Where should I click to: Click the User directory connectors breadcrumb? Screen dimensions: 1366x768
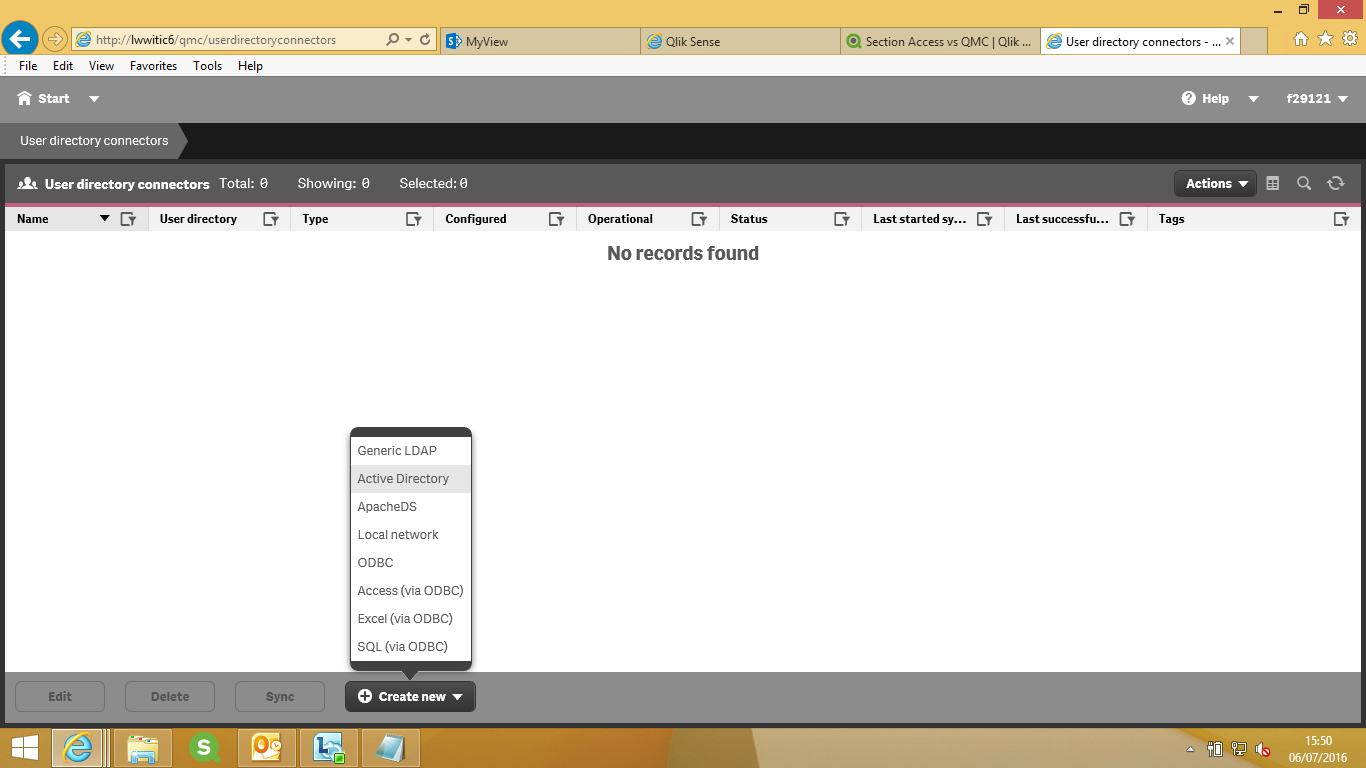pos(94,141)
